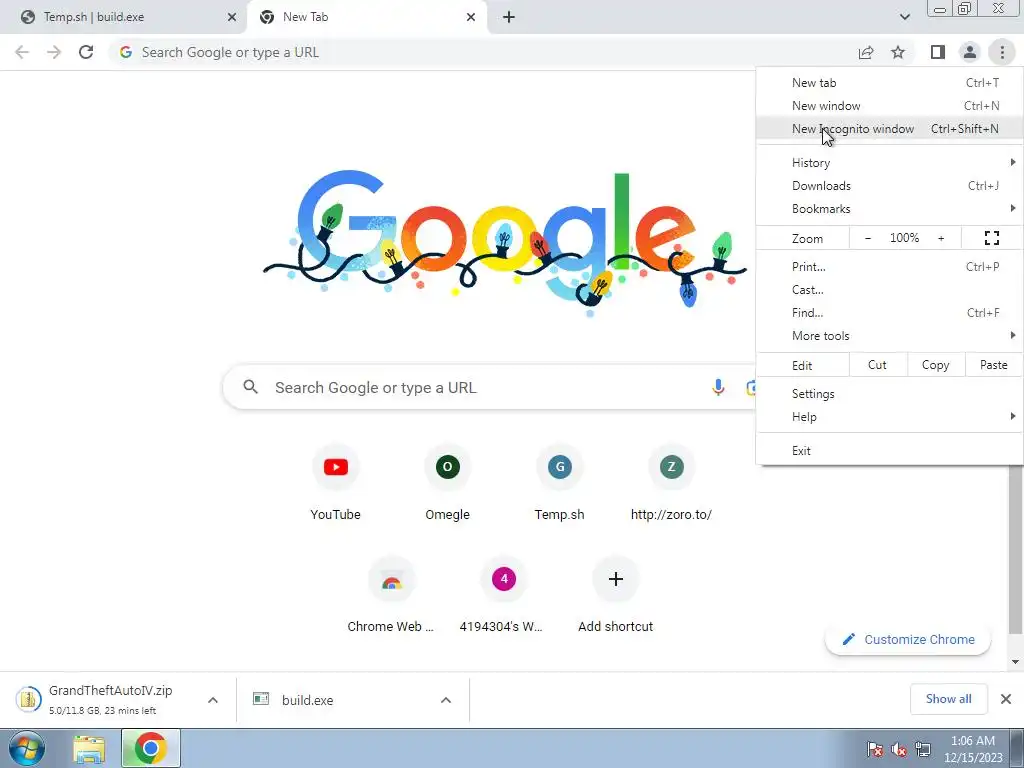Screen dimensions: 1024x768
Task: Click the Customize Chrome button
Action: 908,639
